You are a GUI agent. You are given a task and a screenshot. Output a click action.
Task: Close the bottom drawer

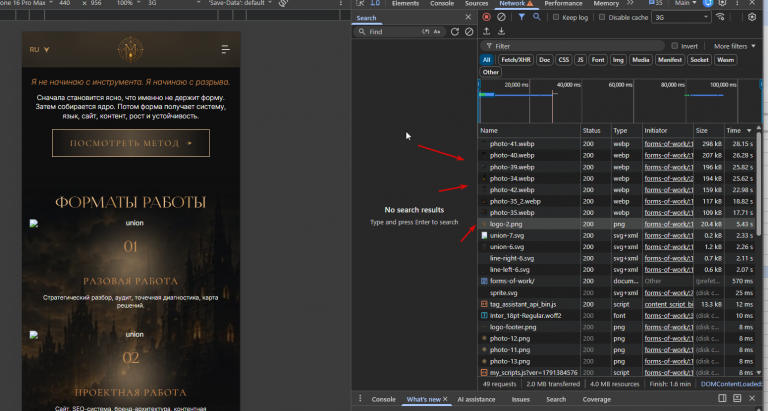(x=752, y=398)
